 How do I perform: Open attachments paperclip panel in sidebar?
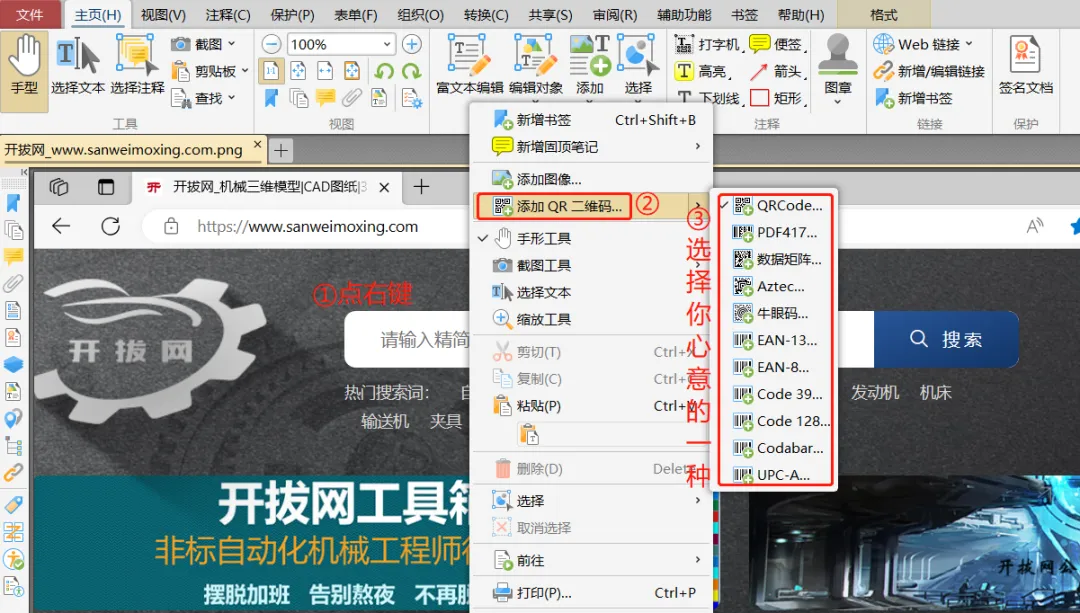[13, 283]
